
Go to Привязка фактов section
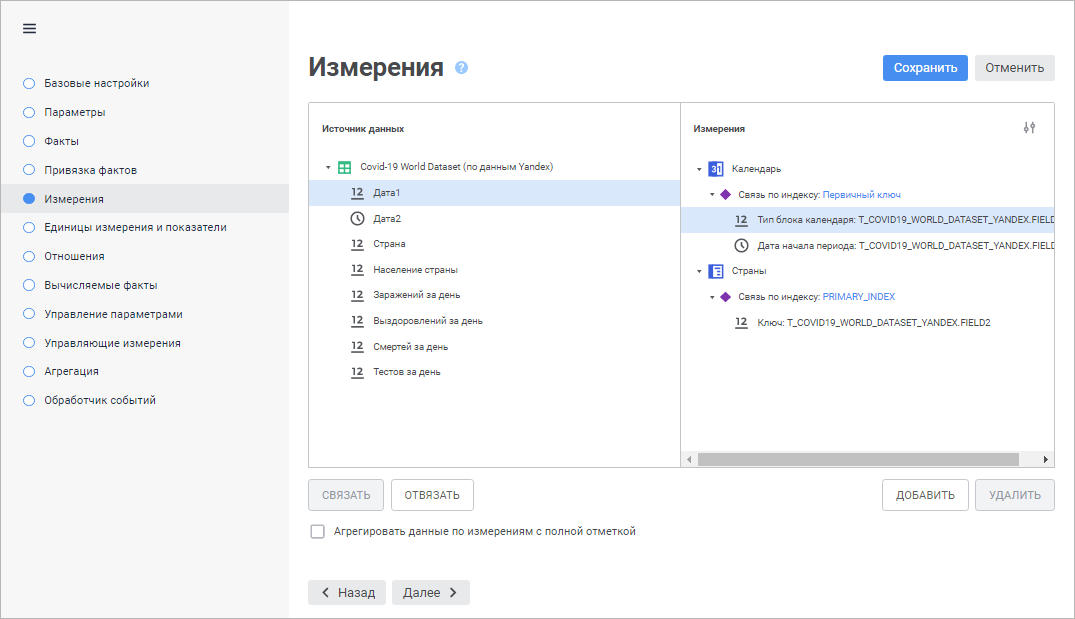click(90, 170)
